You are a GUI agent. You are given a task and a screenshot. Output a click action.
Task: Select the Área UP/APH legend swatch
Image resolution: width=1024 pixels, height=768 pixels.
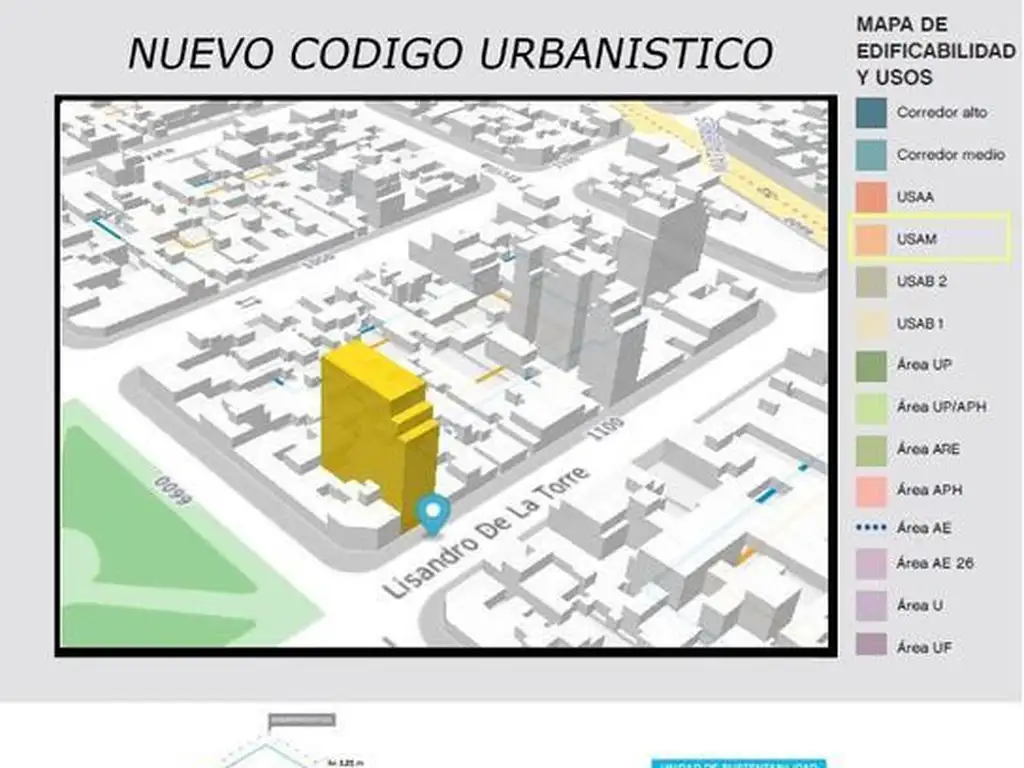[870, 408]
